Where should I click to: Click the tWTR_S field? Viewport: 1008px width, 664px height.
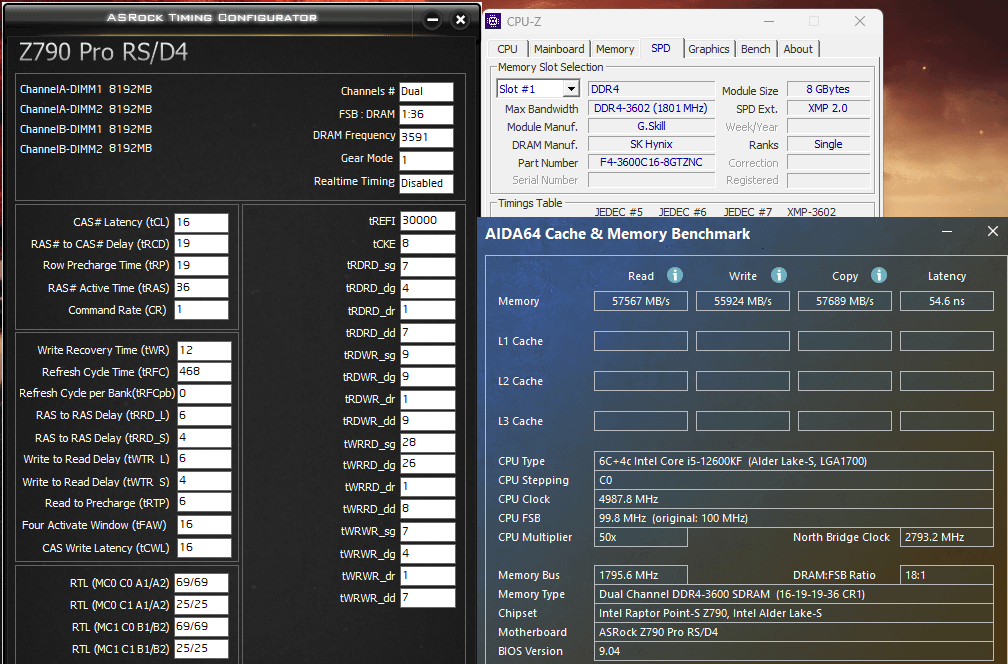204,481
